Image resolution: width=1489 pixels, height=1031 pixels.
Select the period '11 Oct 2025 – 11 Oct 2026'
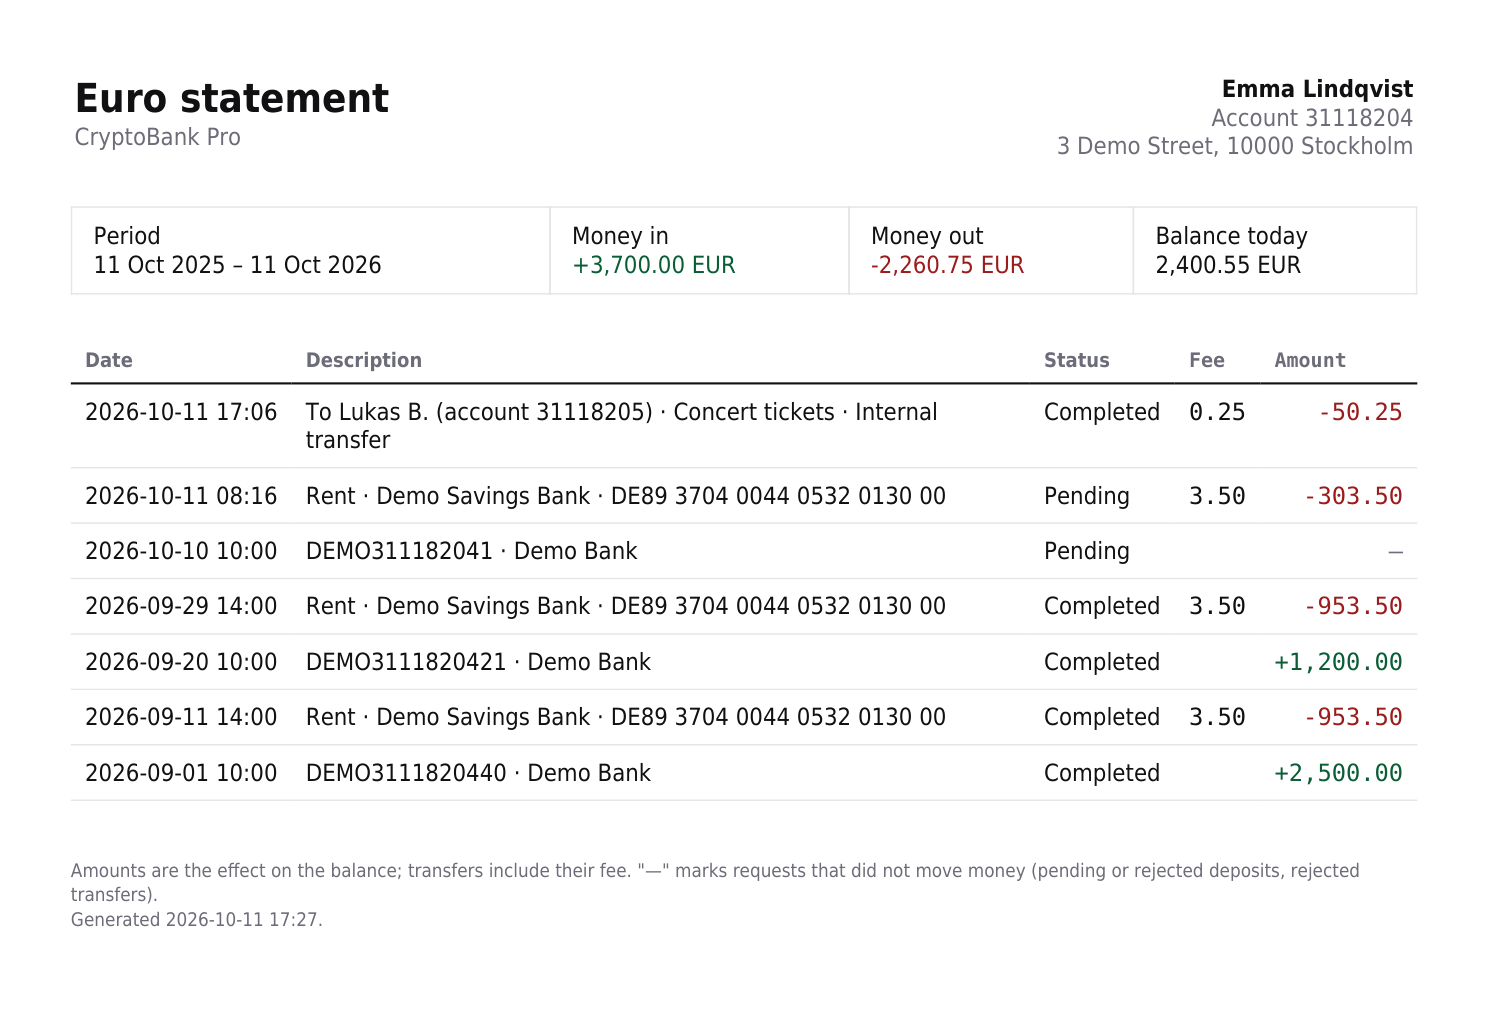(x=238, y=265)
